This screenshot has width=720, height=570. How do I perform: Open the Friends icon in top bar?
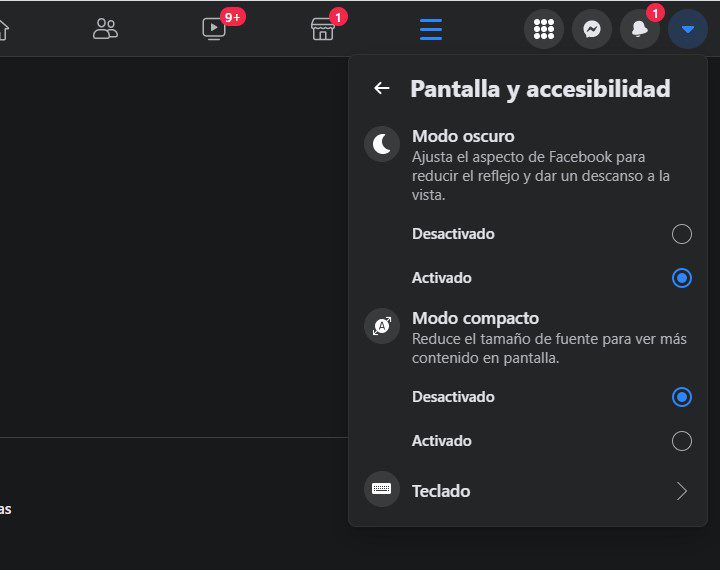tap(105, 29)
